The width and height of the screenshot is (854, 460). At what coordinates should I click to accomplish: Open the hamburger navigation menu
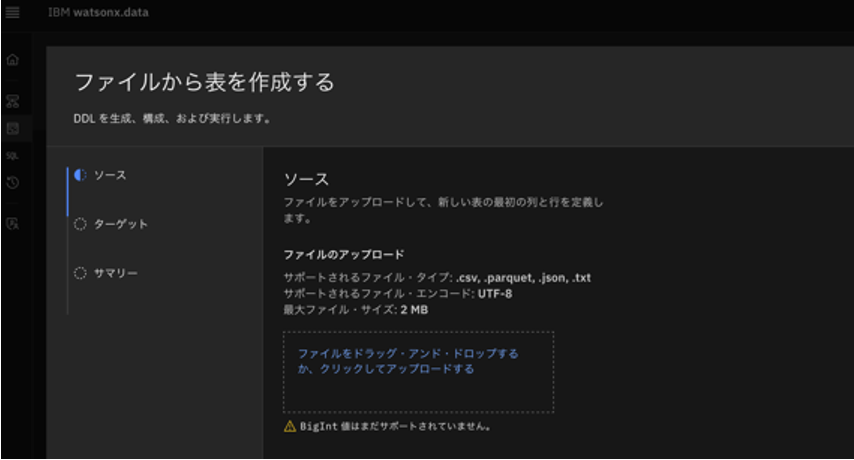click(x=13, y=12)
